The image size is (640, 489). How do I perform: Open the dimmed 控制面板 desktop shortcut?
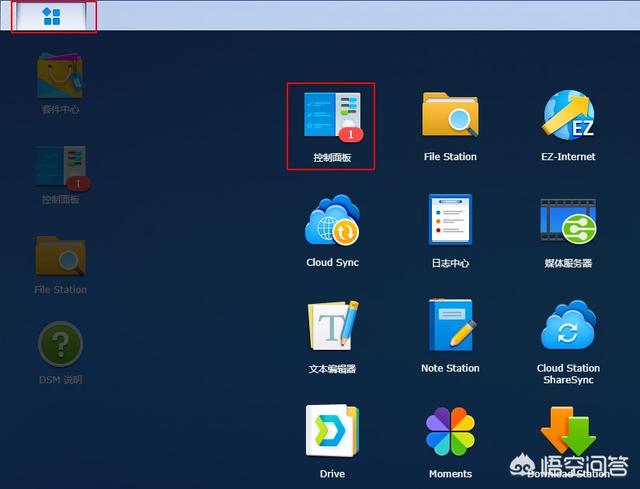click(61, 167)
